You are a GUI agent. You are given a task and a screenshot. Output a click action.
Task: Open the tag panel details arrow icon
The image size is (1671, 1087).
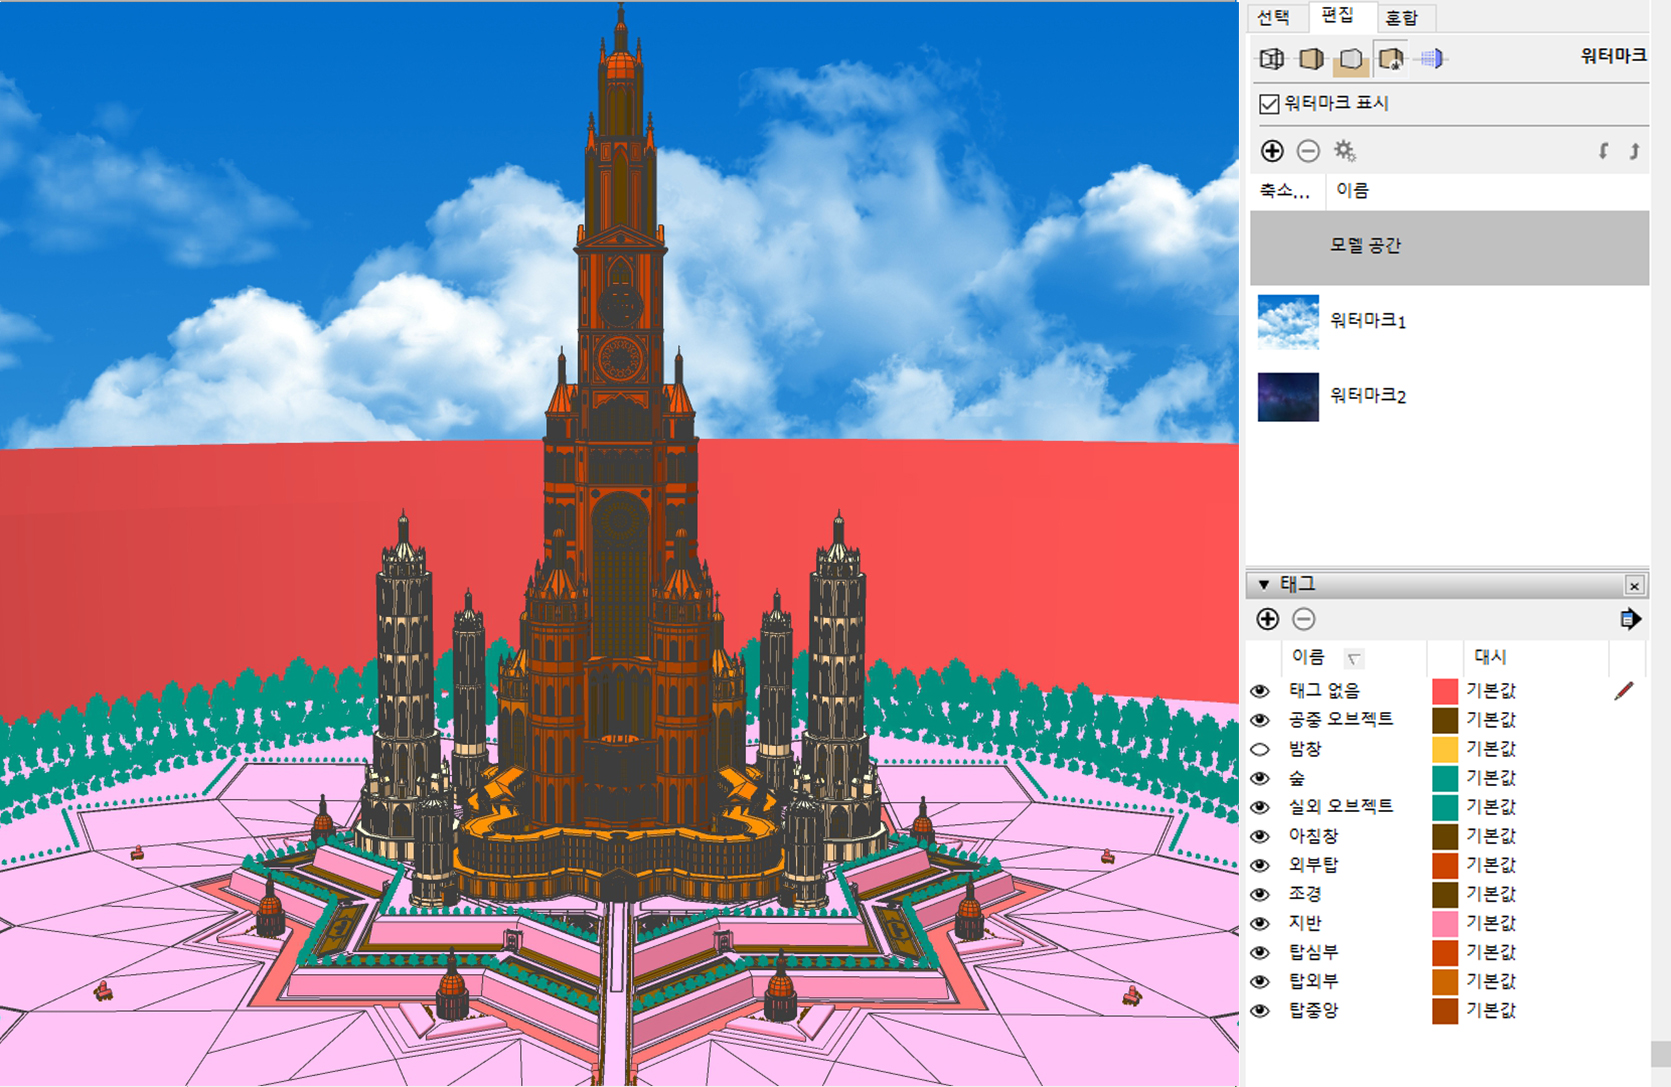coord(1630,619)
